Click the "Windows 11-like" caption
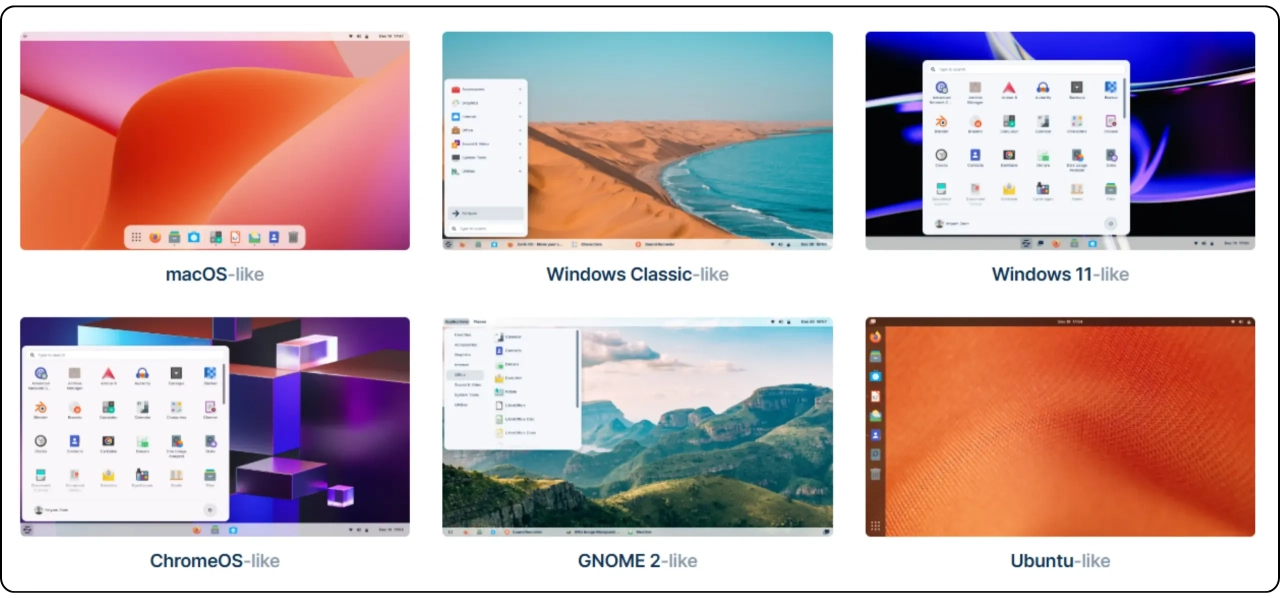The height and width of the screenshot is (598, 1280). [x=1060, y=274]
